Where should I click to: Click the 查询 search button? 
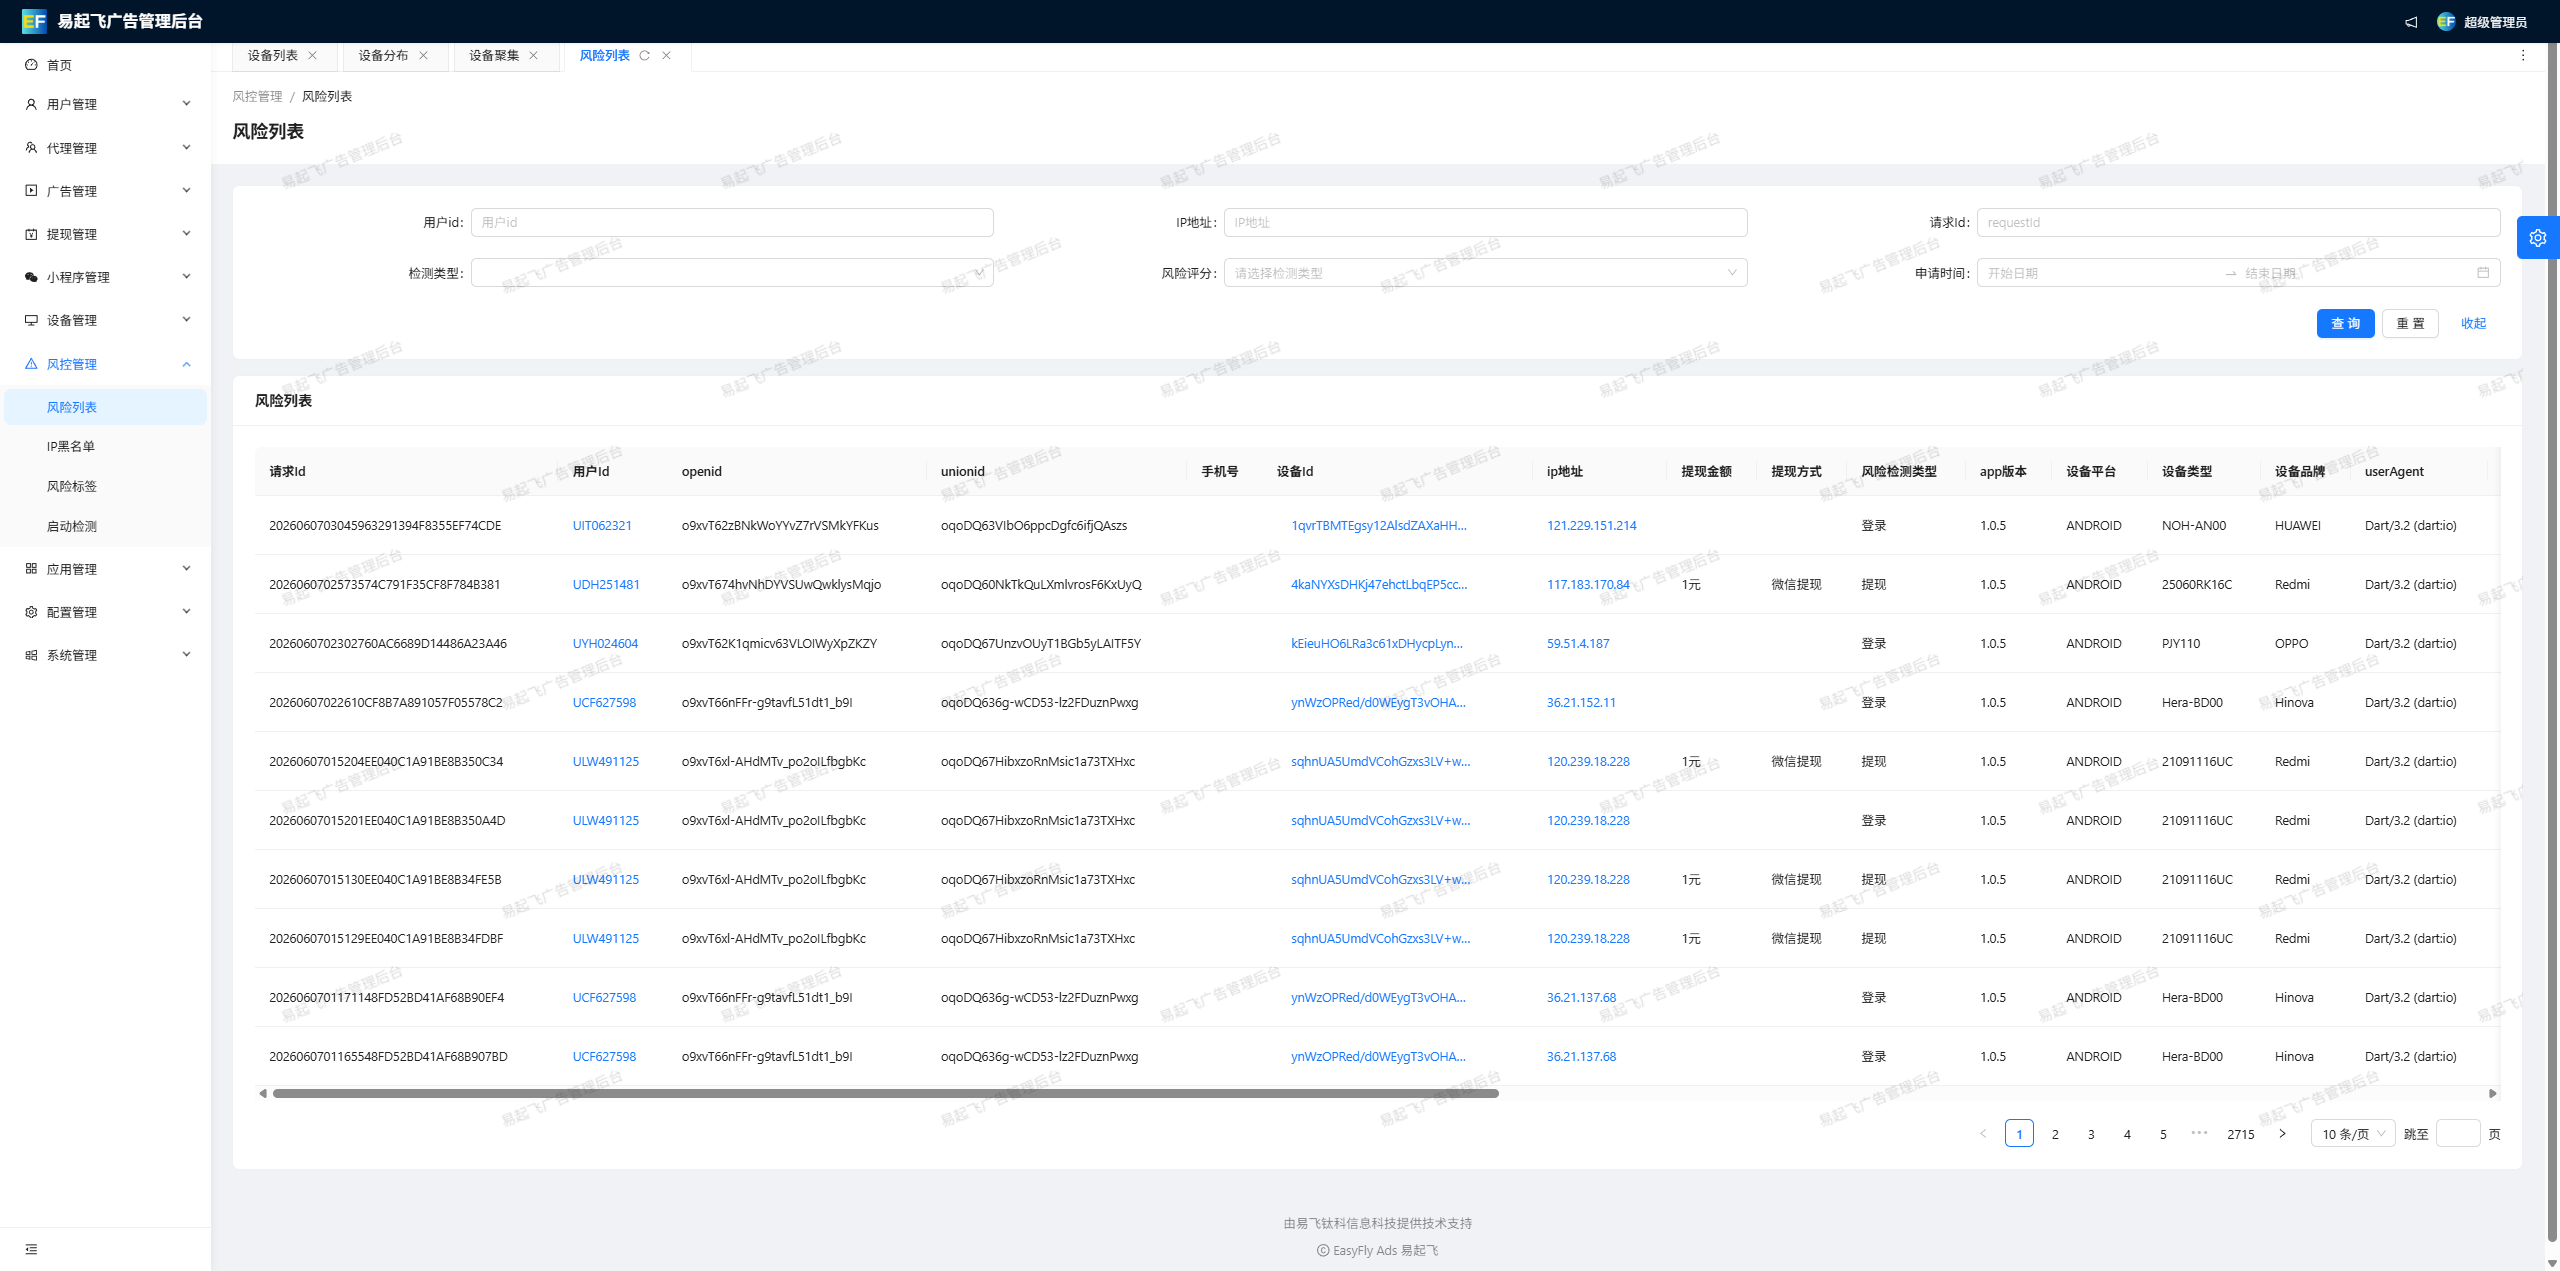pyautogui.click(x=2345, y=324)
